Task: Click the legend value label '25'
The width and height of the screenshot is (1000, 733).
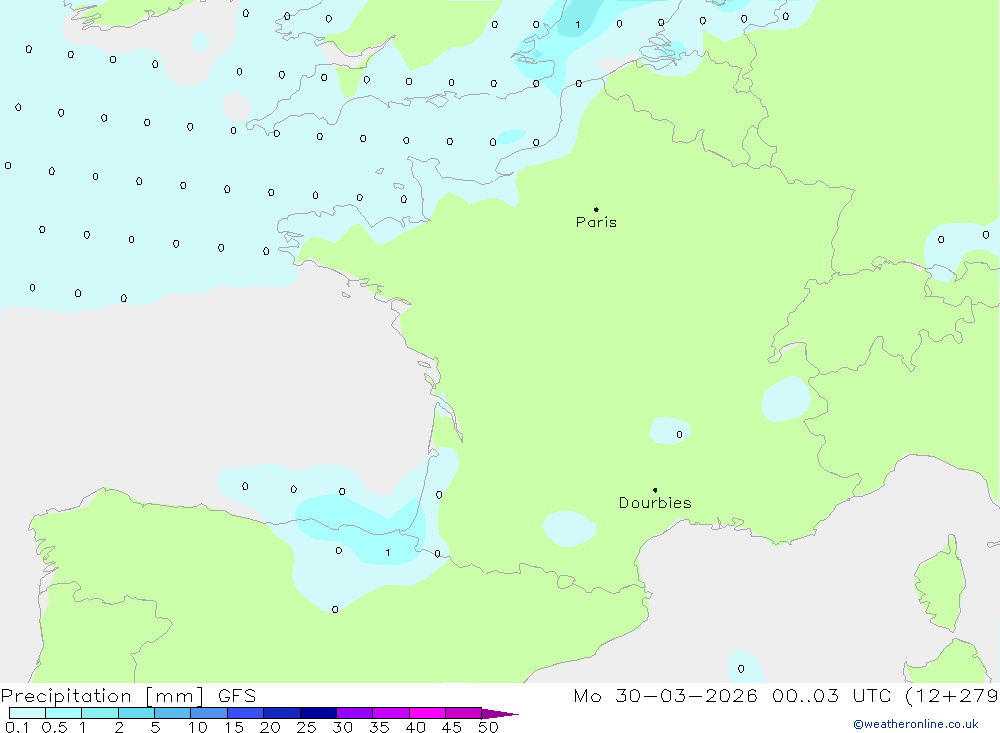Action: [x=306, y=727]
